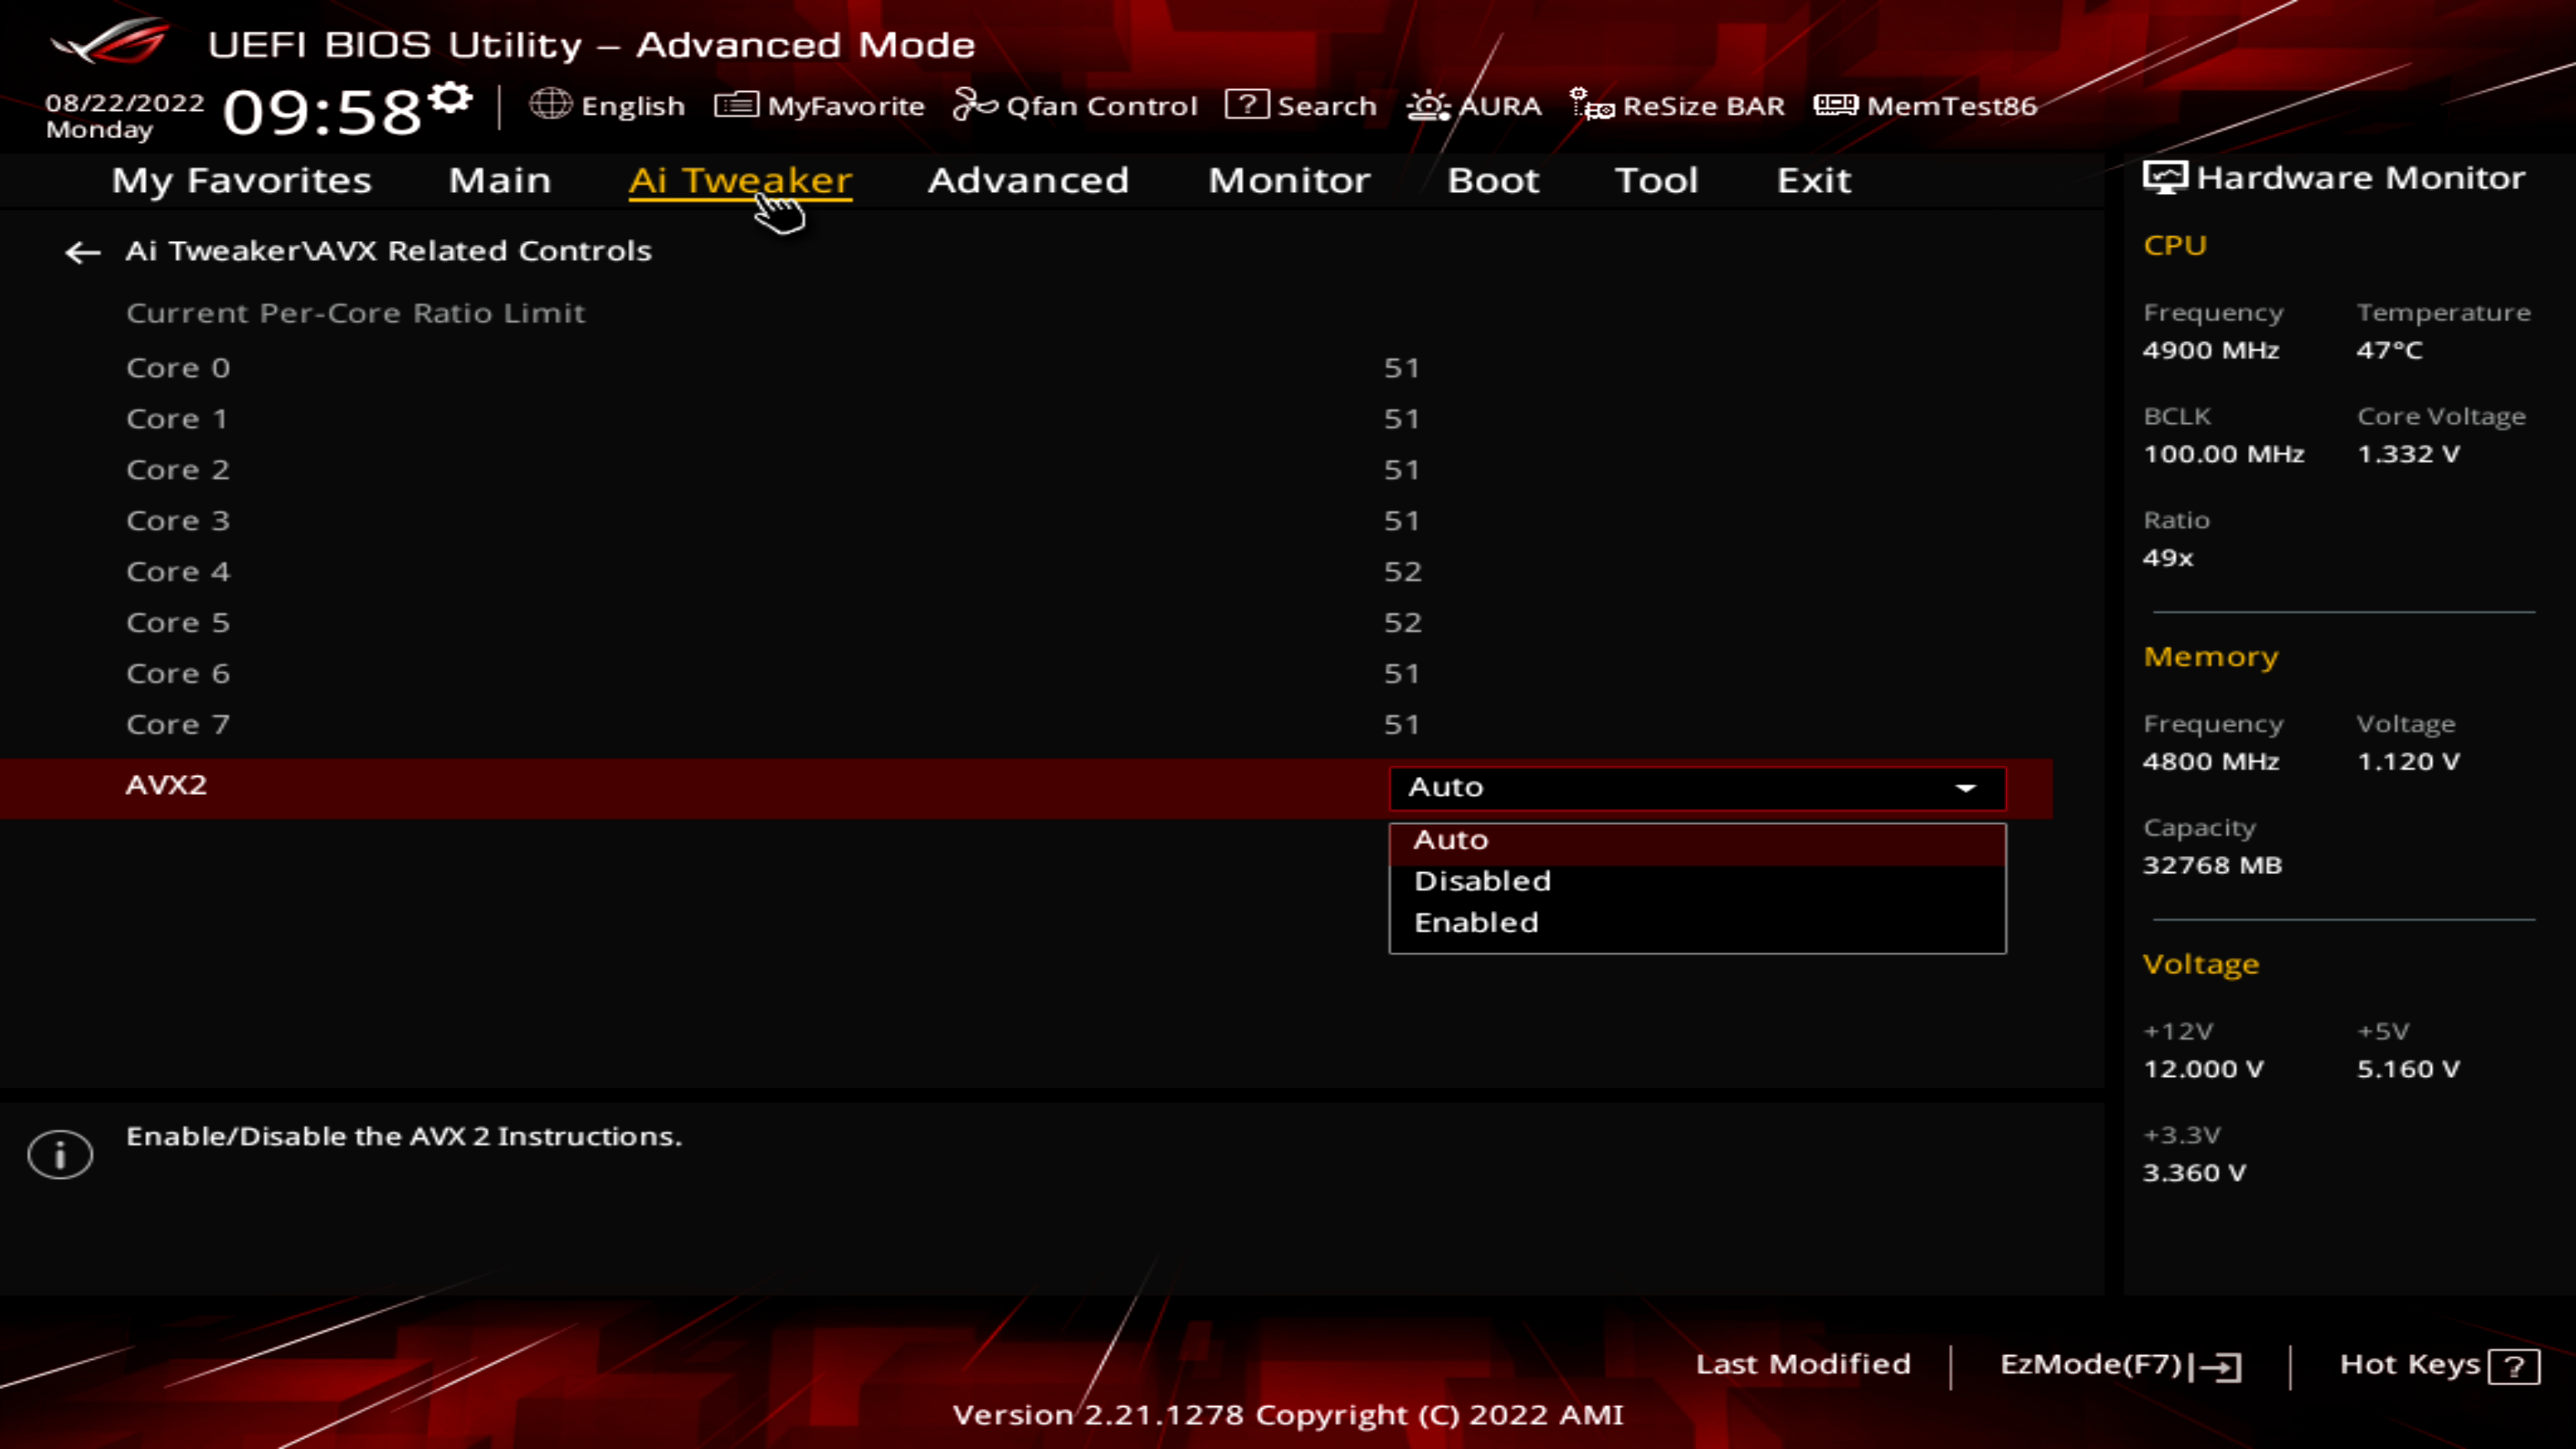
Task: Click Last Modified button
Action: coord(1803,1364)
